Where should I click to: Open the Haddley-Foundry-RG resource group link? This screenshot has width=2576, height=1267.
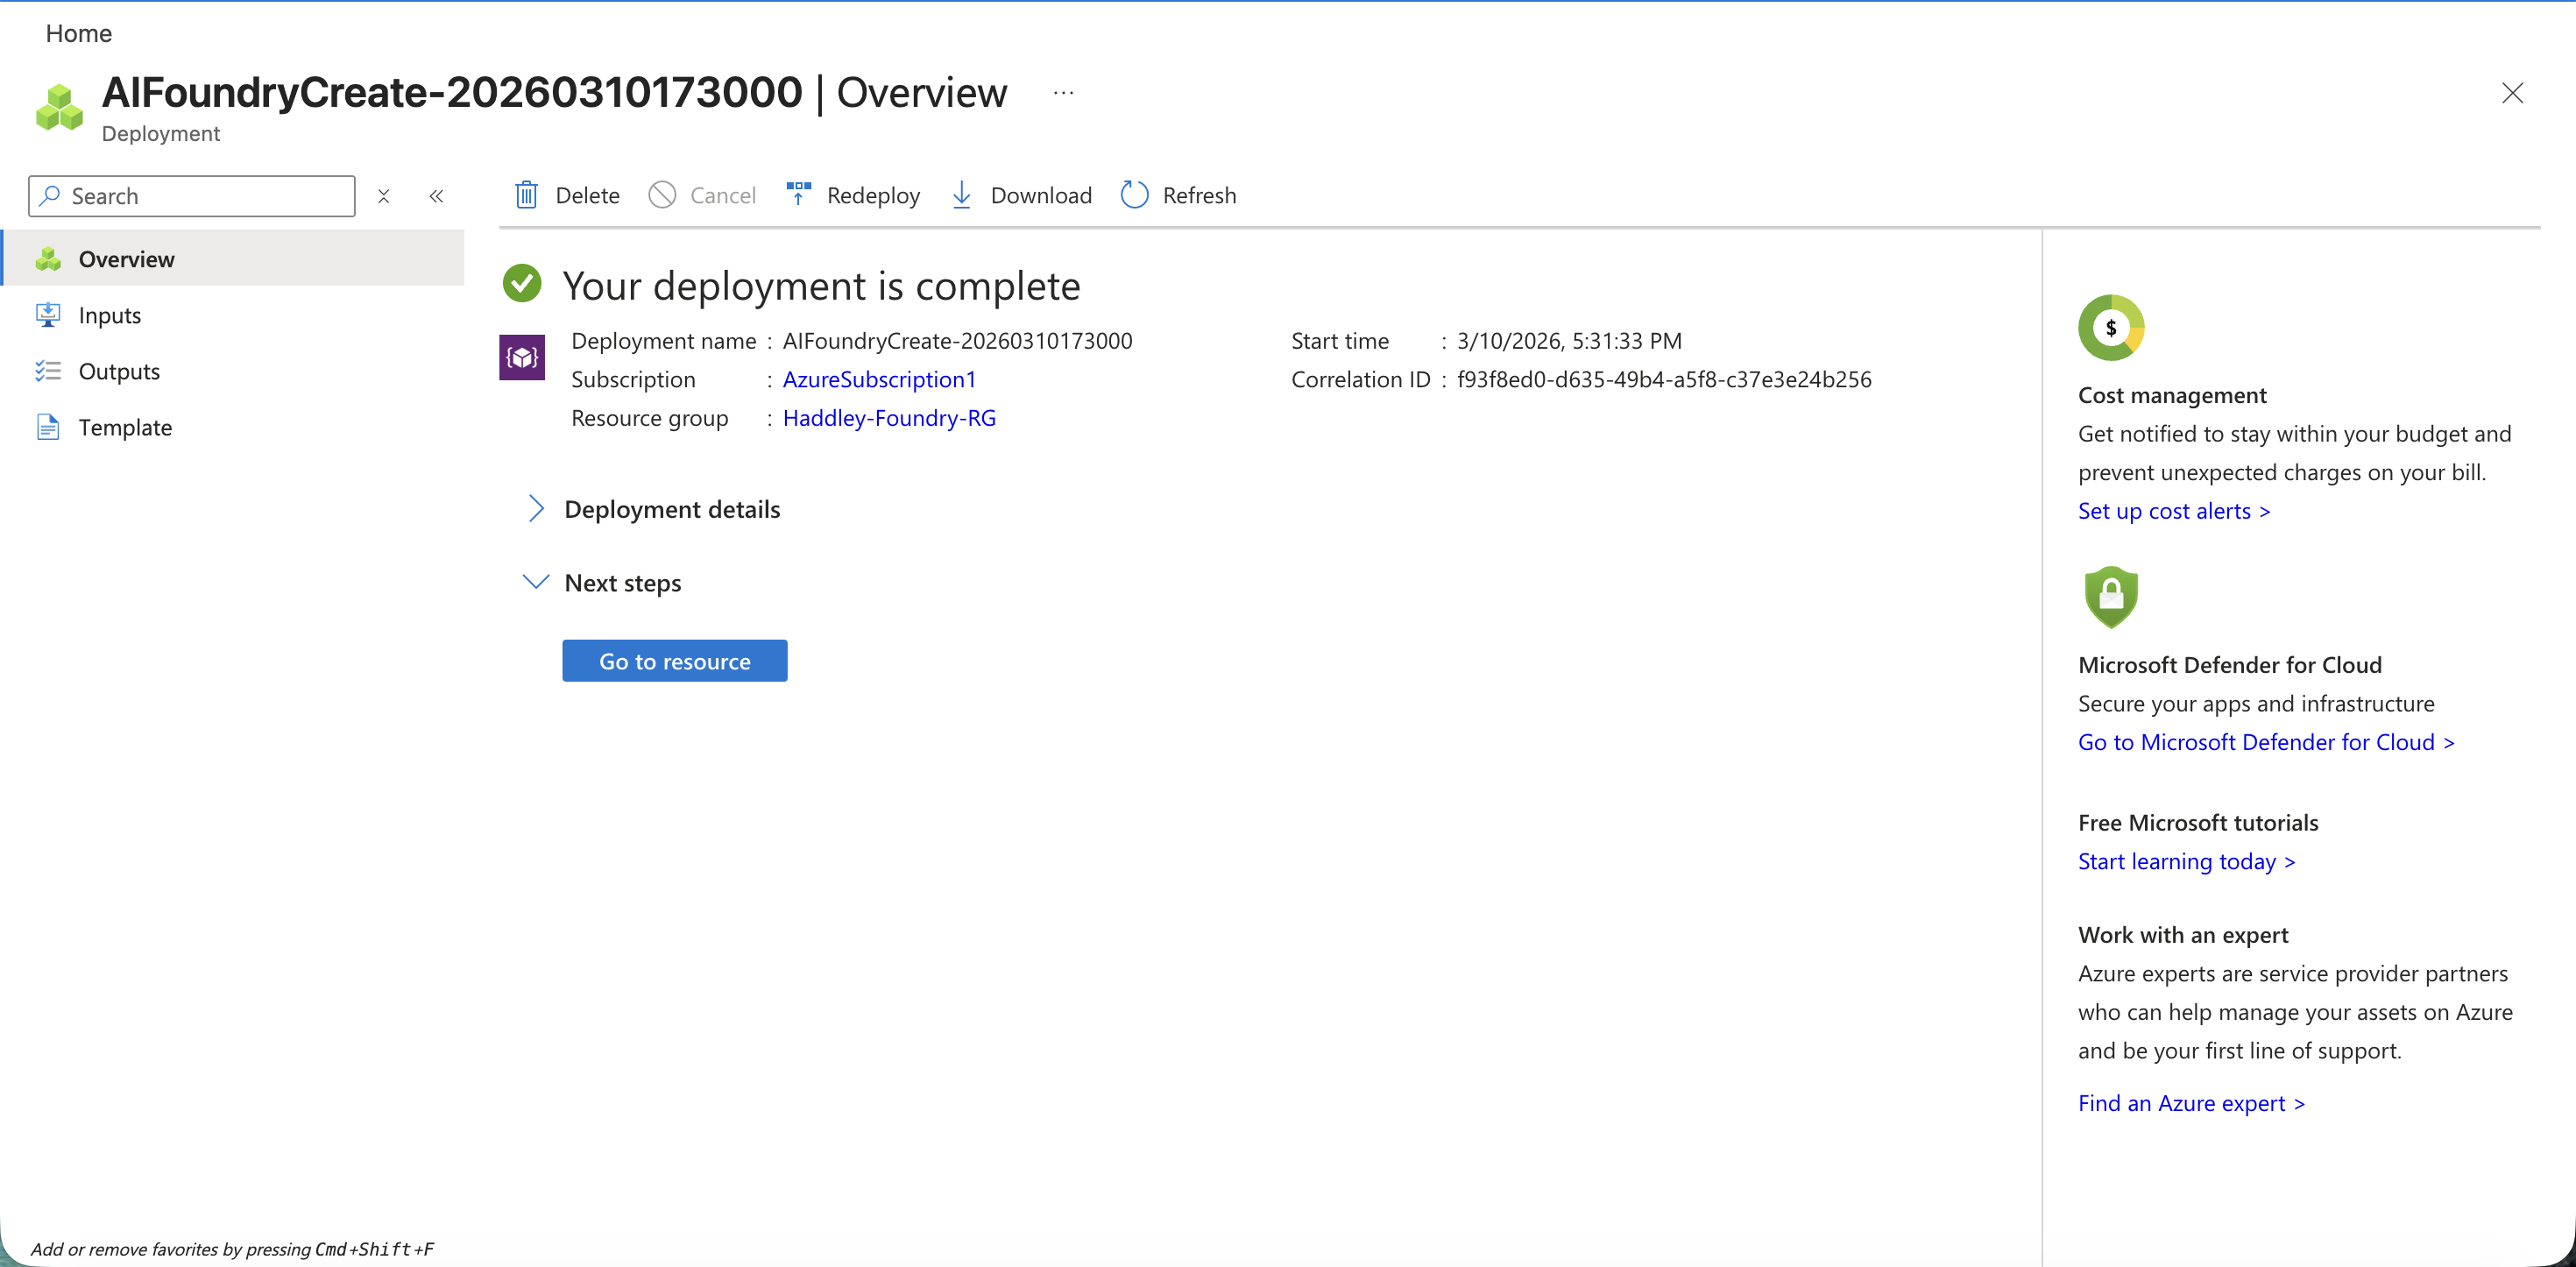pos(888,418)
